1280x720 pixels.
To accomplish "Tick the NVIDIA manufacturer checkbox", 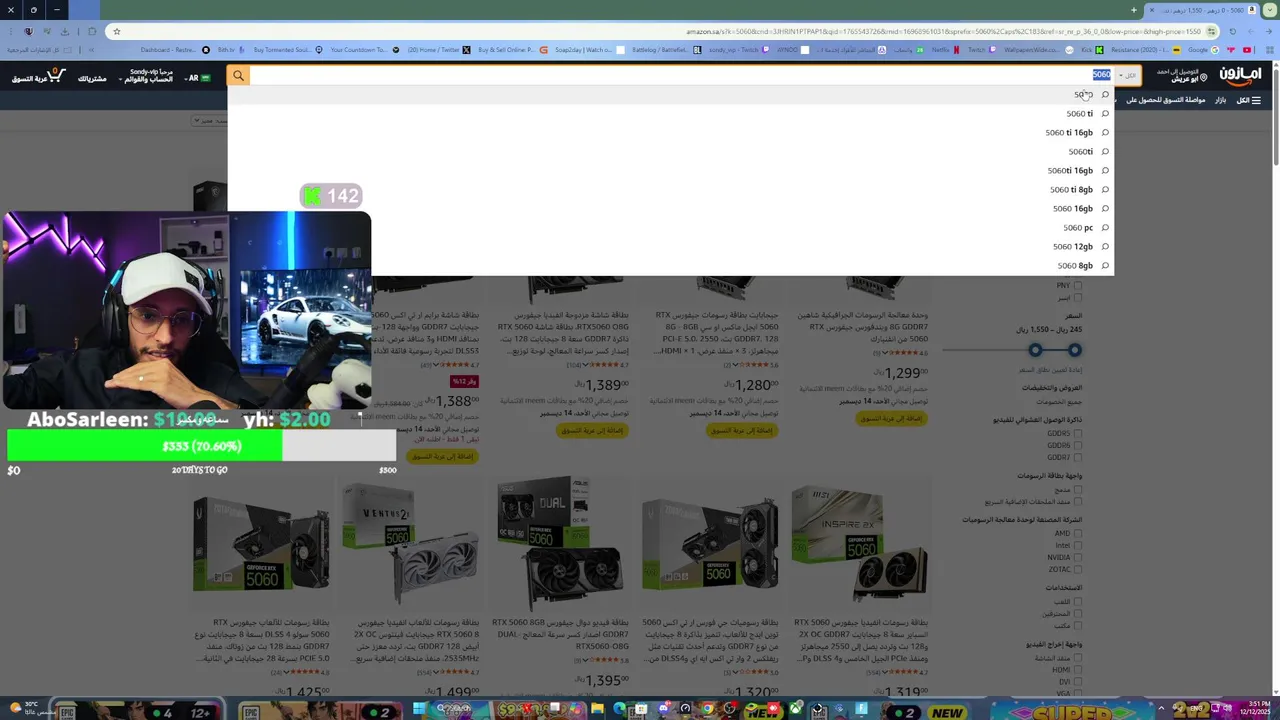I will [x=1077, y=558].
